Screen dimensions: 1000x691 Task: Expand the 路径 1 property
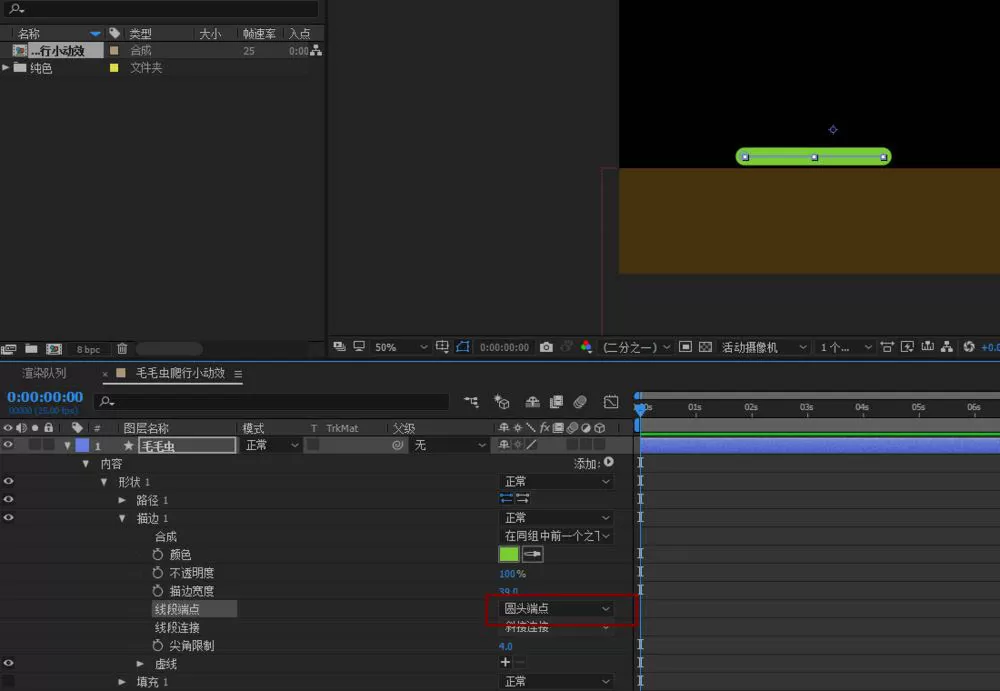pos(122,500)
